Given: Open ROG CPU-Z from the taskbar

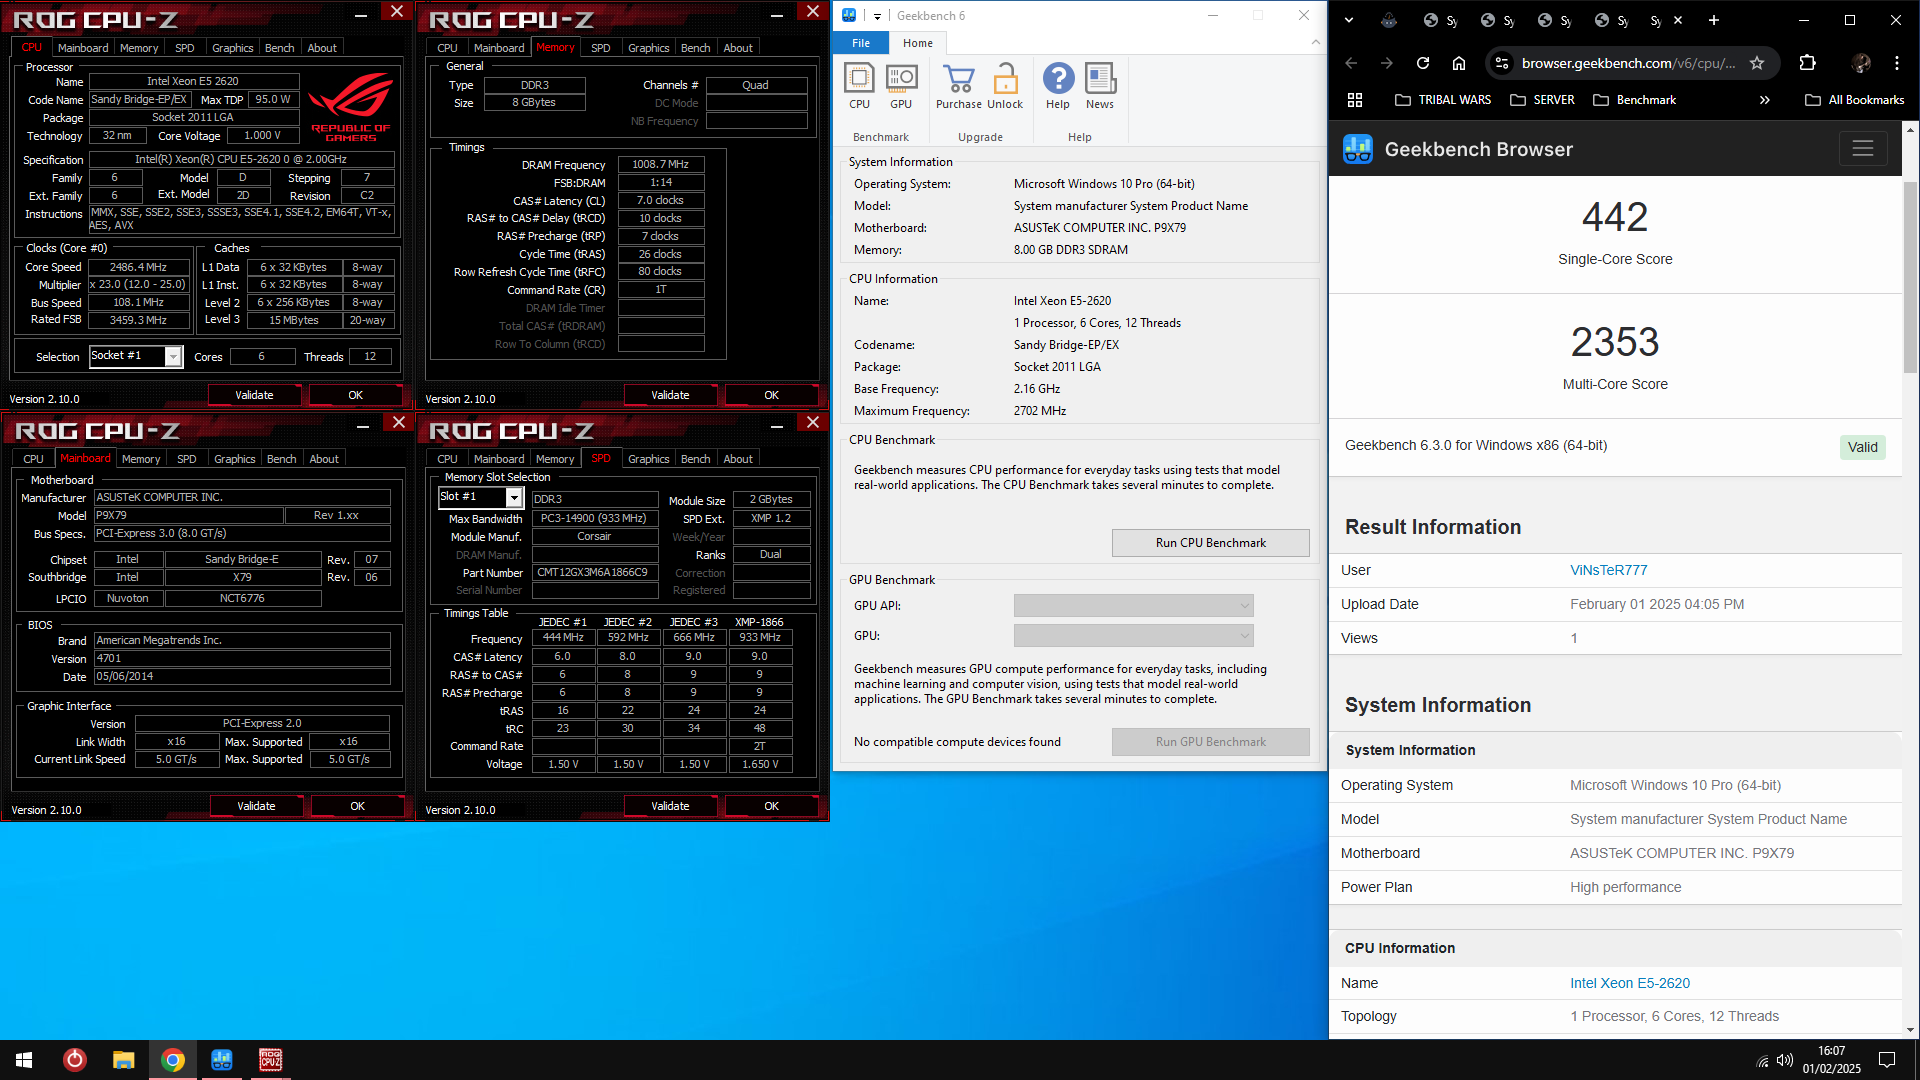Looking at the screenshot, I should pos(271,1060).
